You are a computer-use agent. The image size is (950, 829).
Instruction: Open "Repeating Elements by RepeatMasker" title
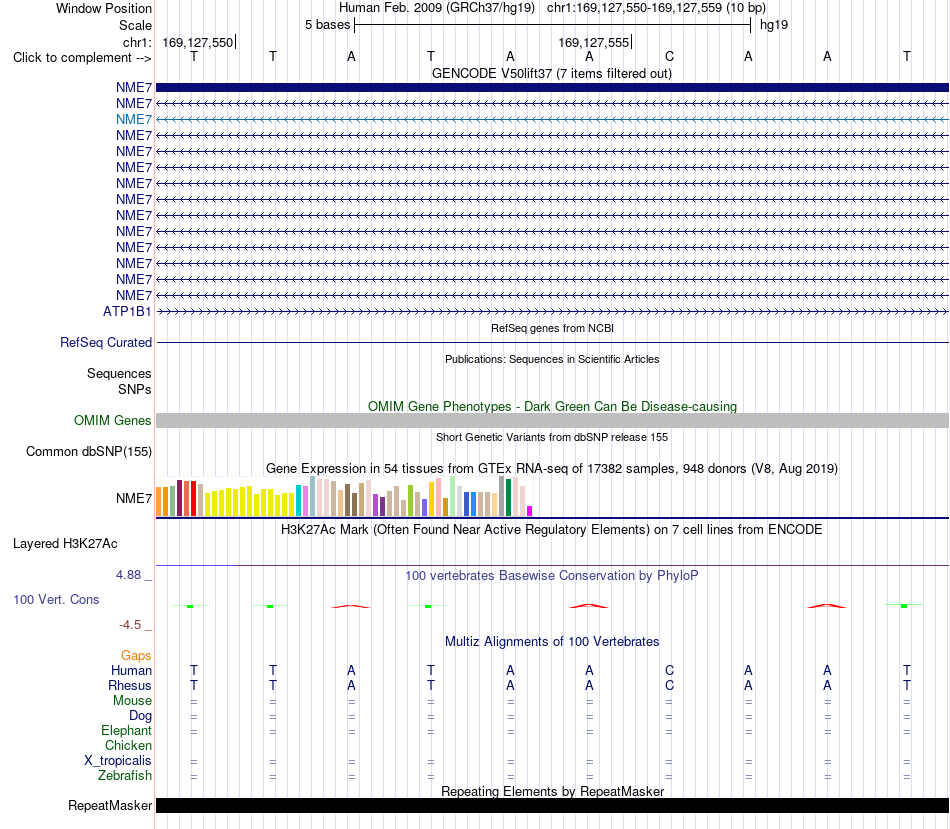pos(552,791)
